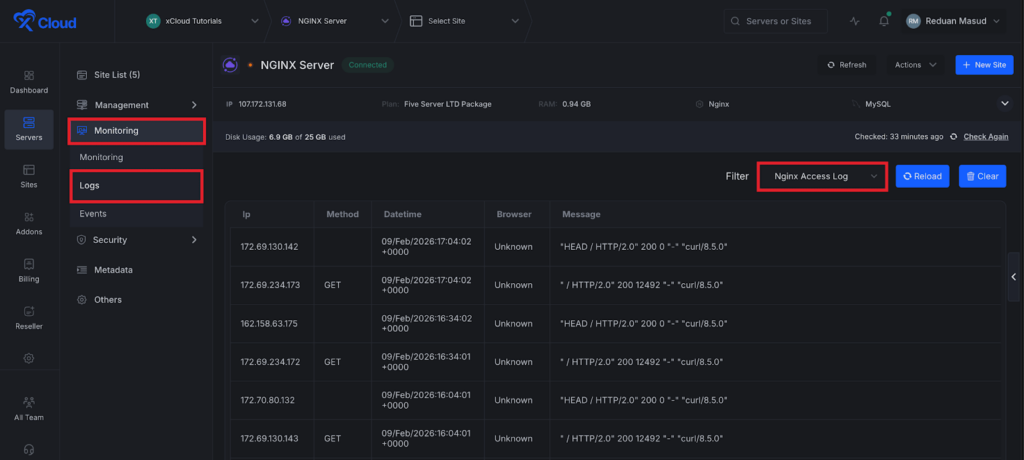
Task: Select the Sites icon in sidebar
Action: coord(28,175)
